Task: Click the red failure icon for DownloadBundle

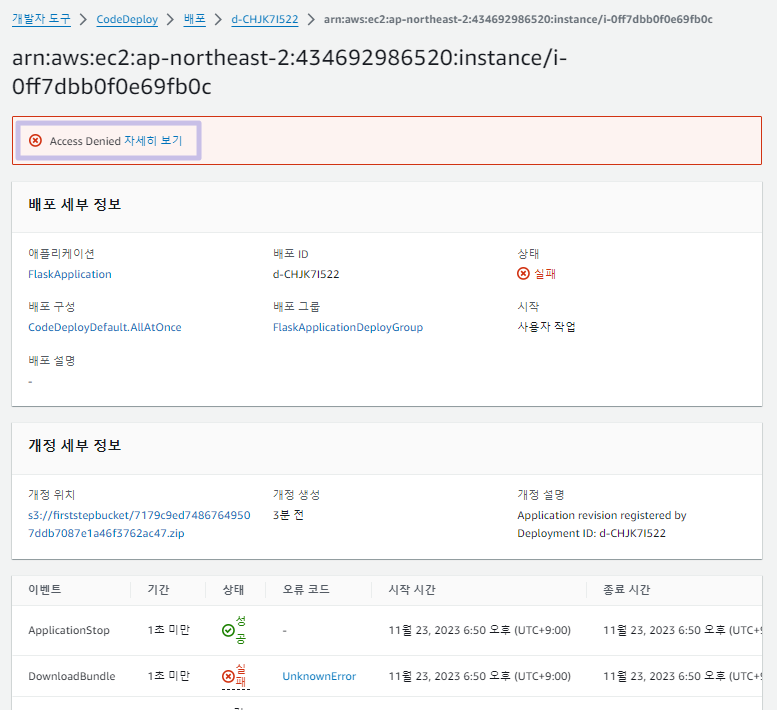Action: [228, 676]
